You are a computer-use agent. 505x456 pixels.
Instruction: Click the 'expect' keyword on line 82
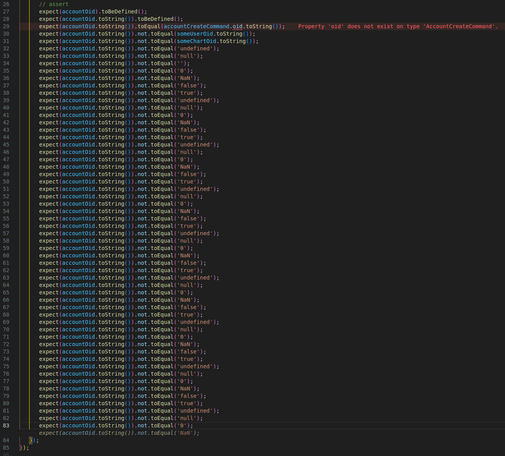(x=49, y=418)
